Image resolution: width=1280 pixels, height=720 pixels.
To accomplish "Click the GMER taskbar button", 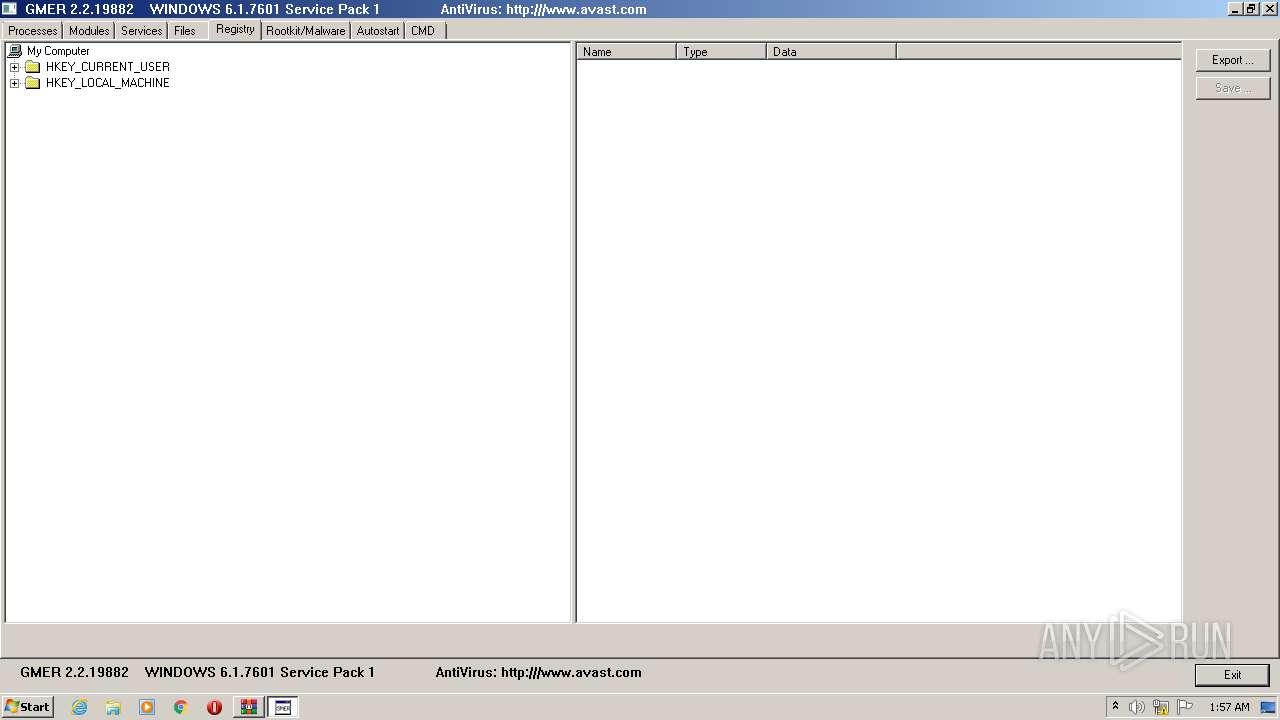I will pyautogui.click(x=283, y=707).
